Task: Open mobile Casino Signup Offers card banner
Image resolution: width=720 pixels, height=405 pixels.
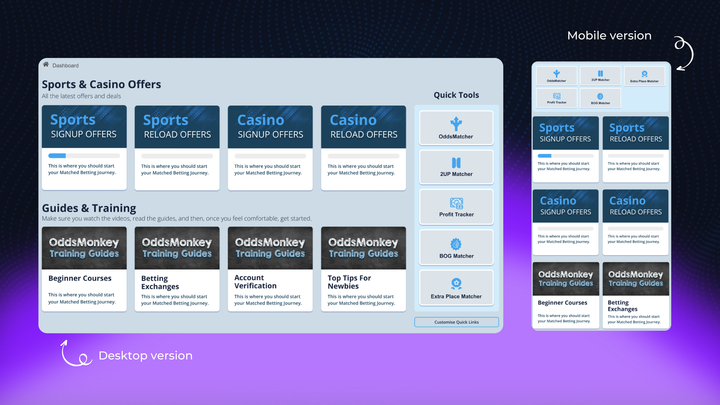Action: click(566, 206)
